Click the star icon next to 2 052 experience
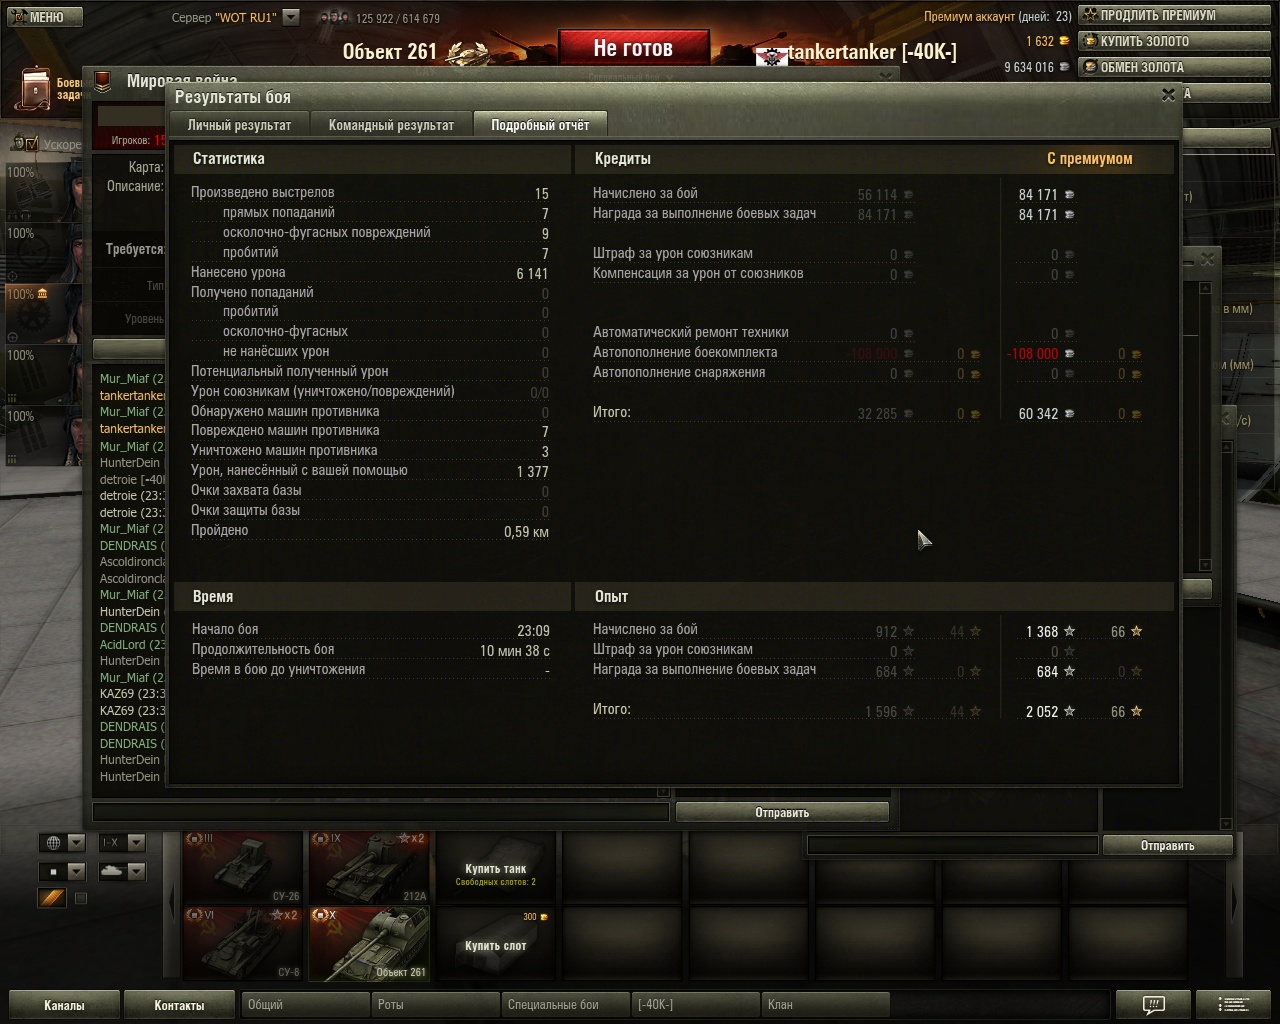The width and height of the screenshot is (1280, 1024). [1069, 711]
